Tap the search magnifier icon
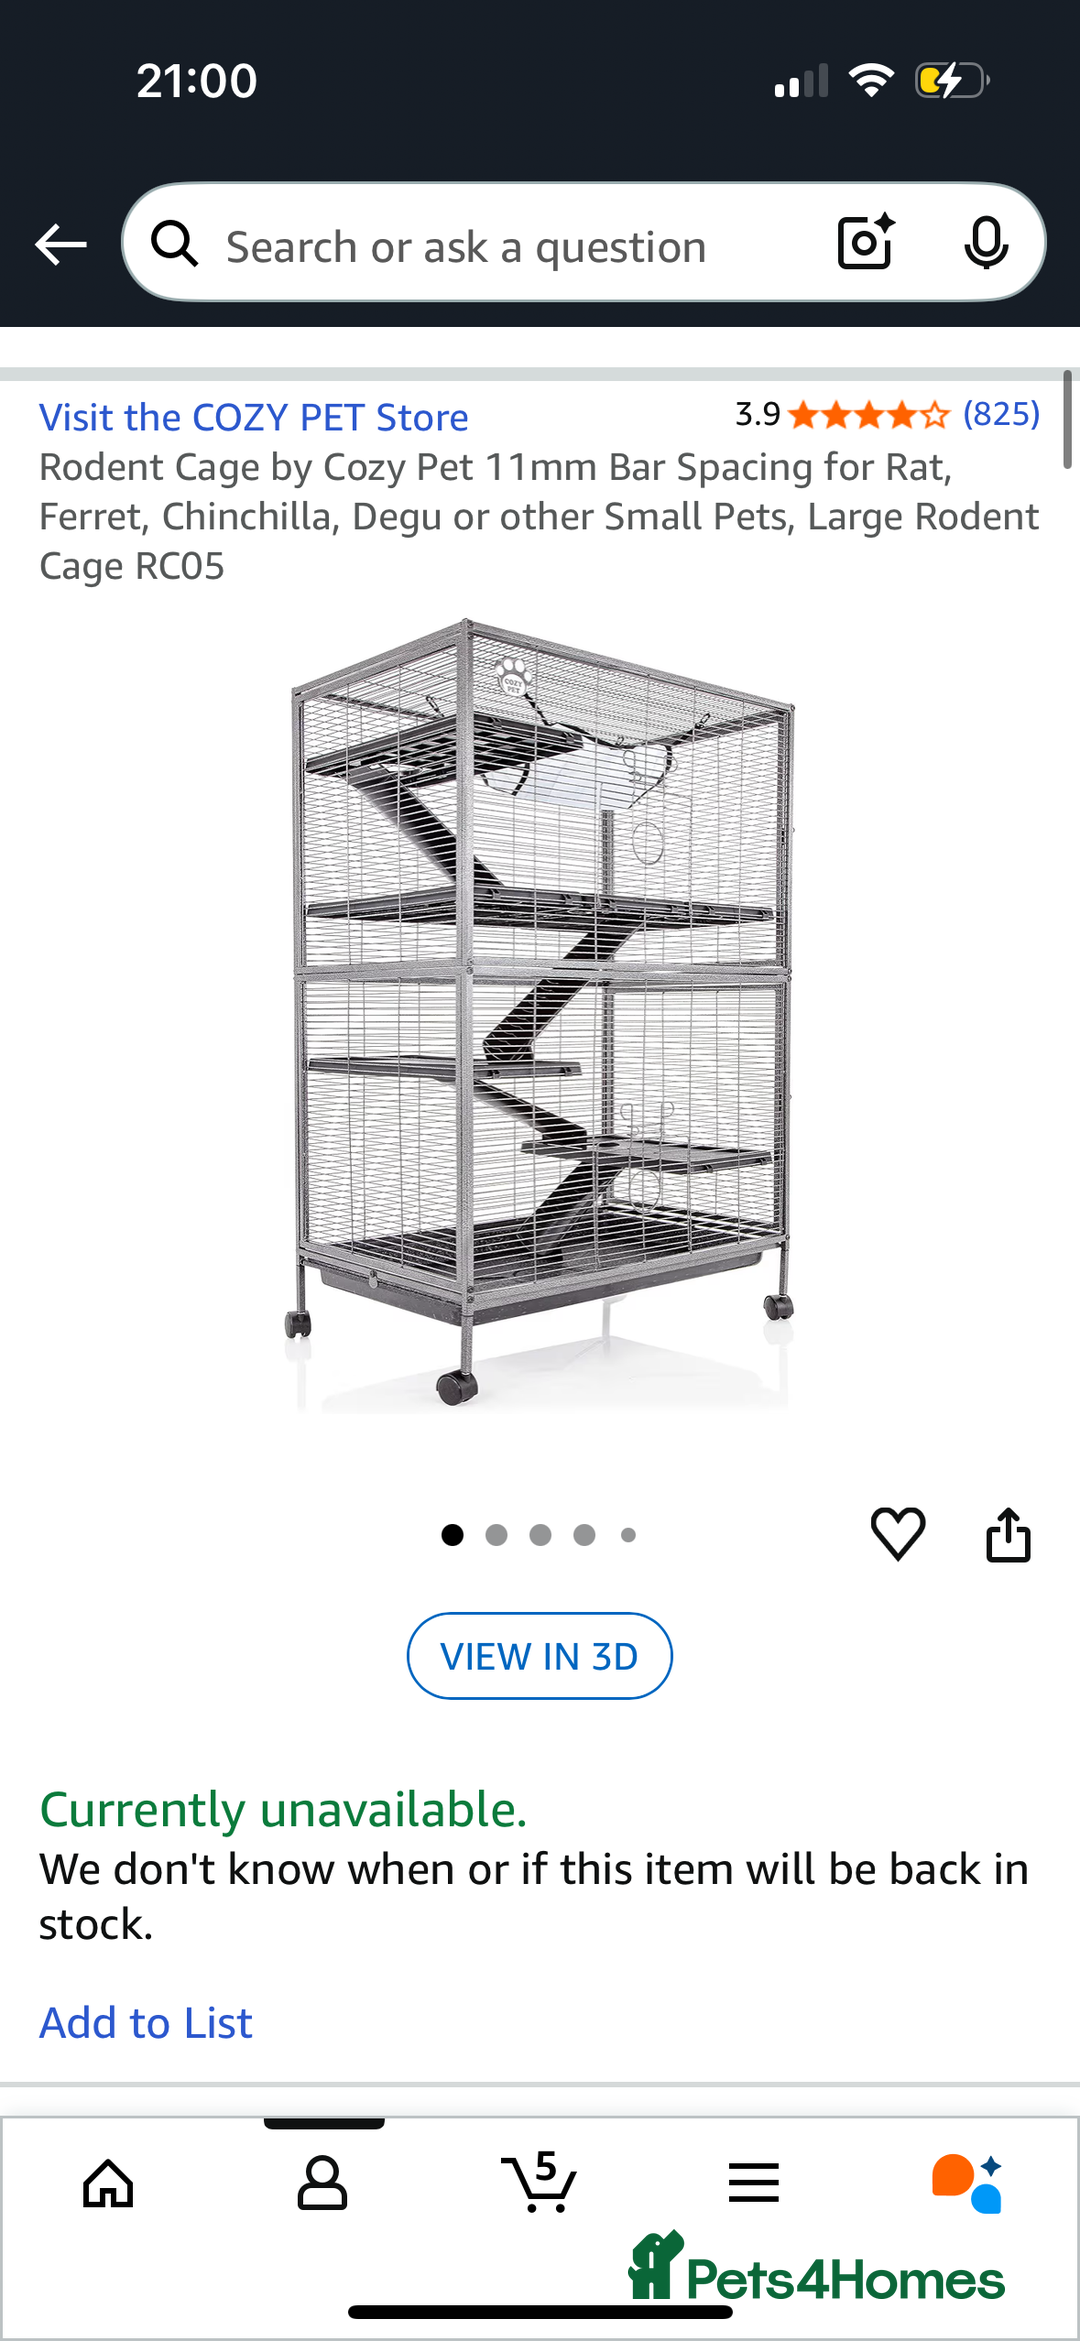1080x2341 pixels. (175, 243)
